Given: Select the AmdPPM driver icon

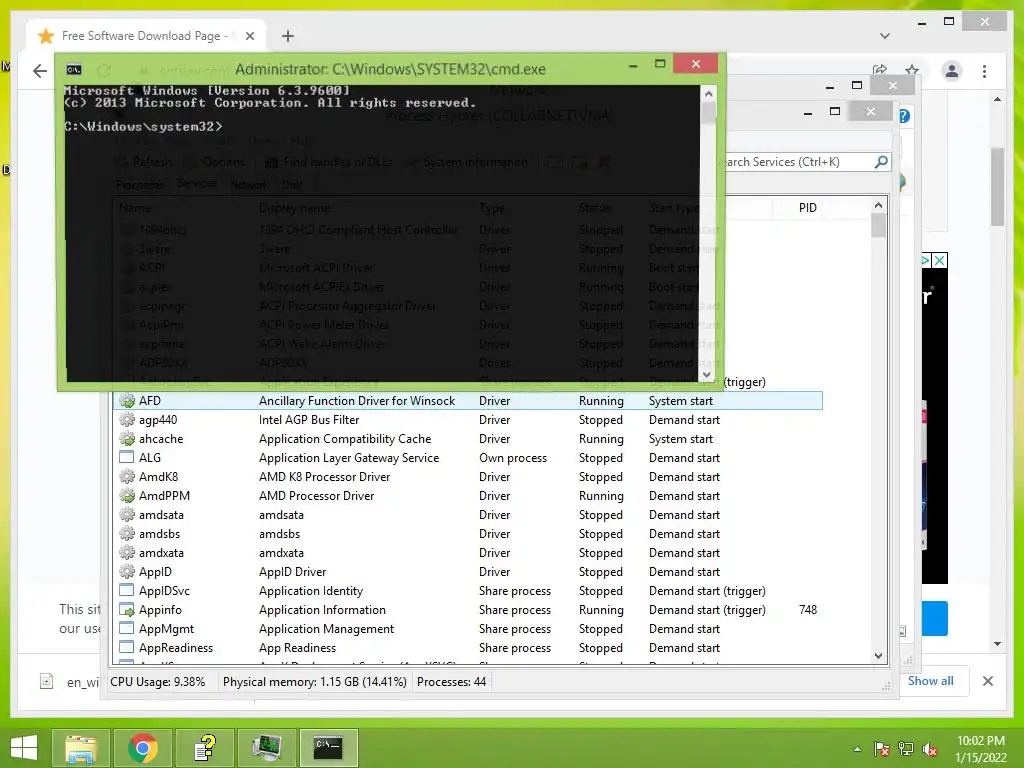Looking at the screenshot, I should point(127,495).
